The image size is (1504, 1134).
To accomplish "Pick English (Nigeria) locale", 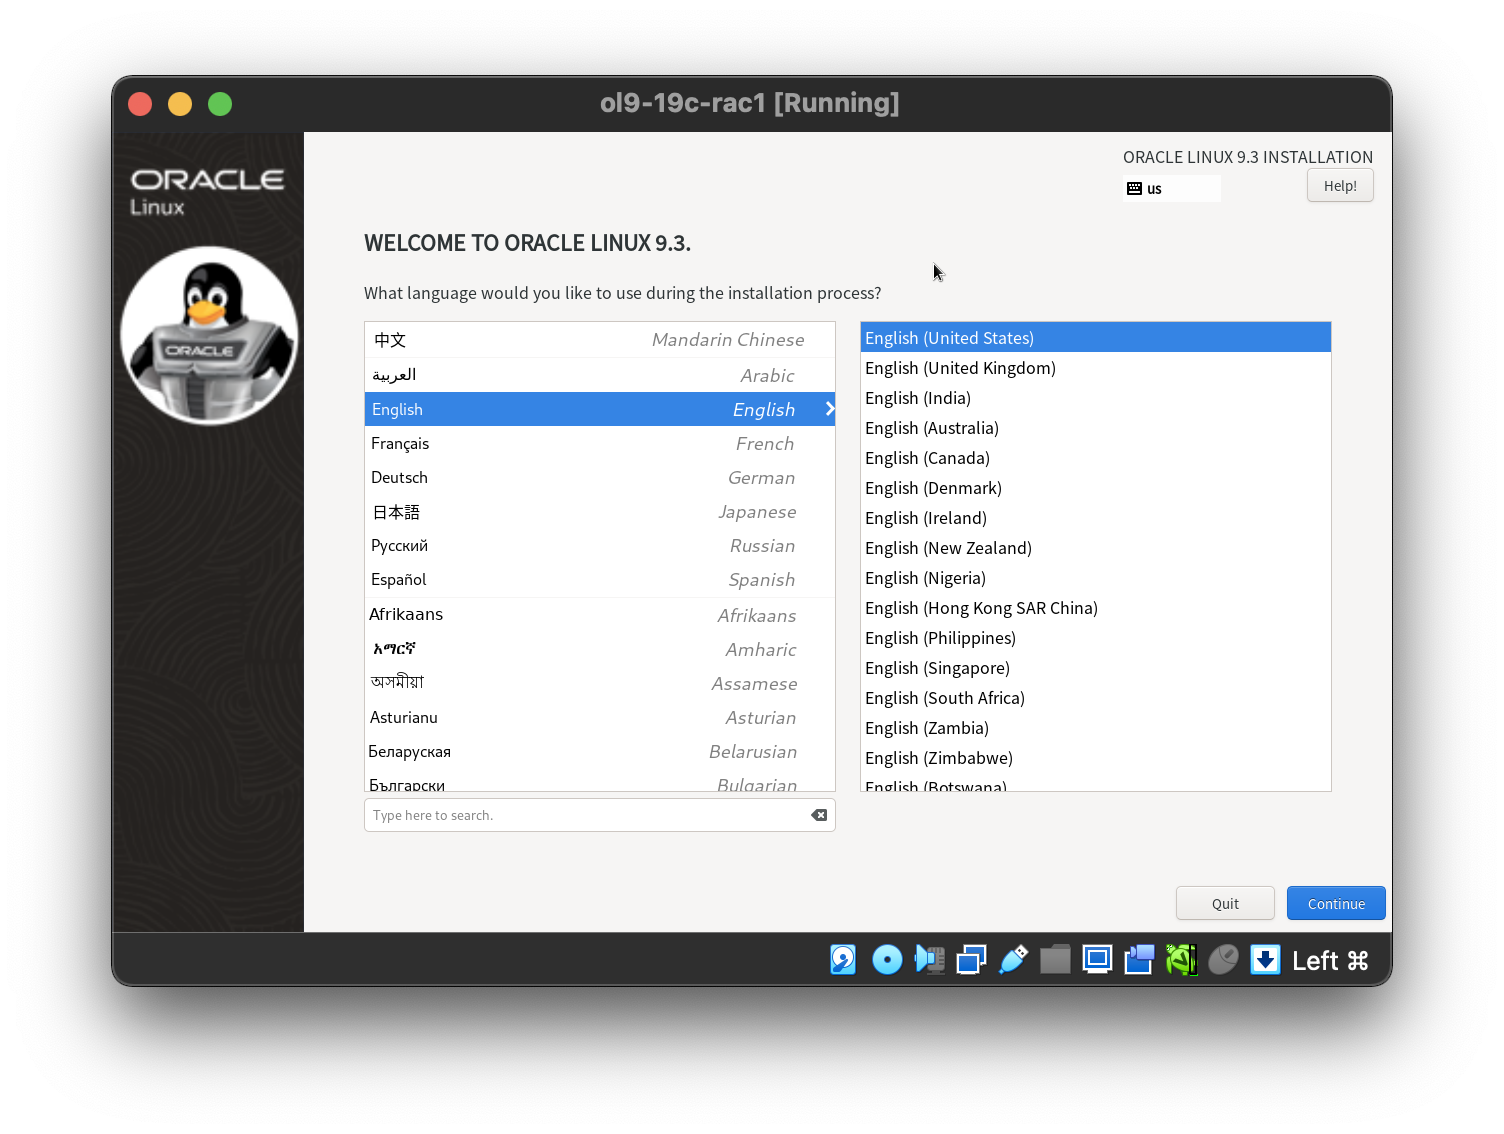I will [1096, 577].
